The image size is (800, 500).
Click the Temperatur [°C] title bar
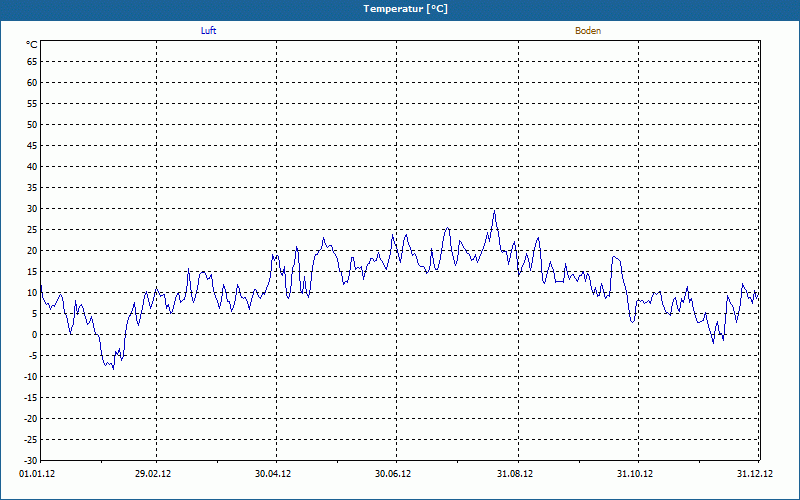pos(400,9)
